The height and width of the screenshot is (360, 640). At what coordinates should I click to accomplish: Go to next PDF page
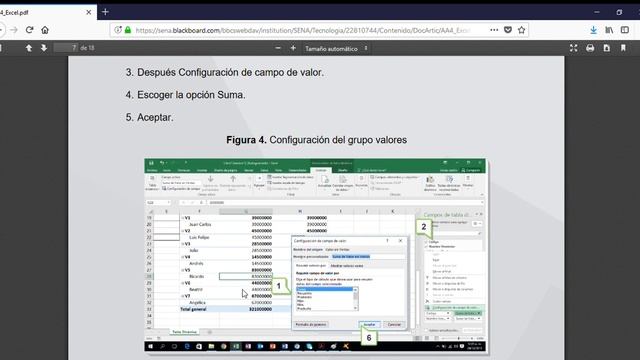coord(44,48)
